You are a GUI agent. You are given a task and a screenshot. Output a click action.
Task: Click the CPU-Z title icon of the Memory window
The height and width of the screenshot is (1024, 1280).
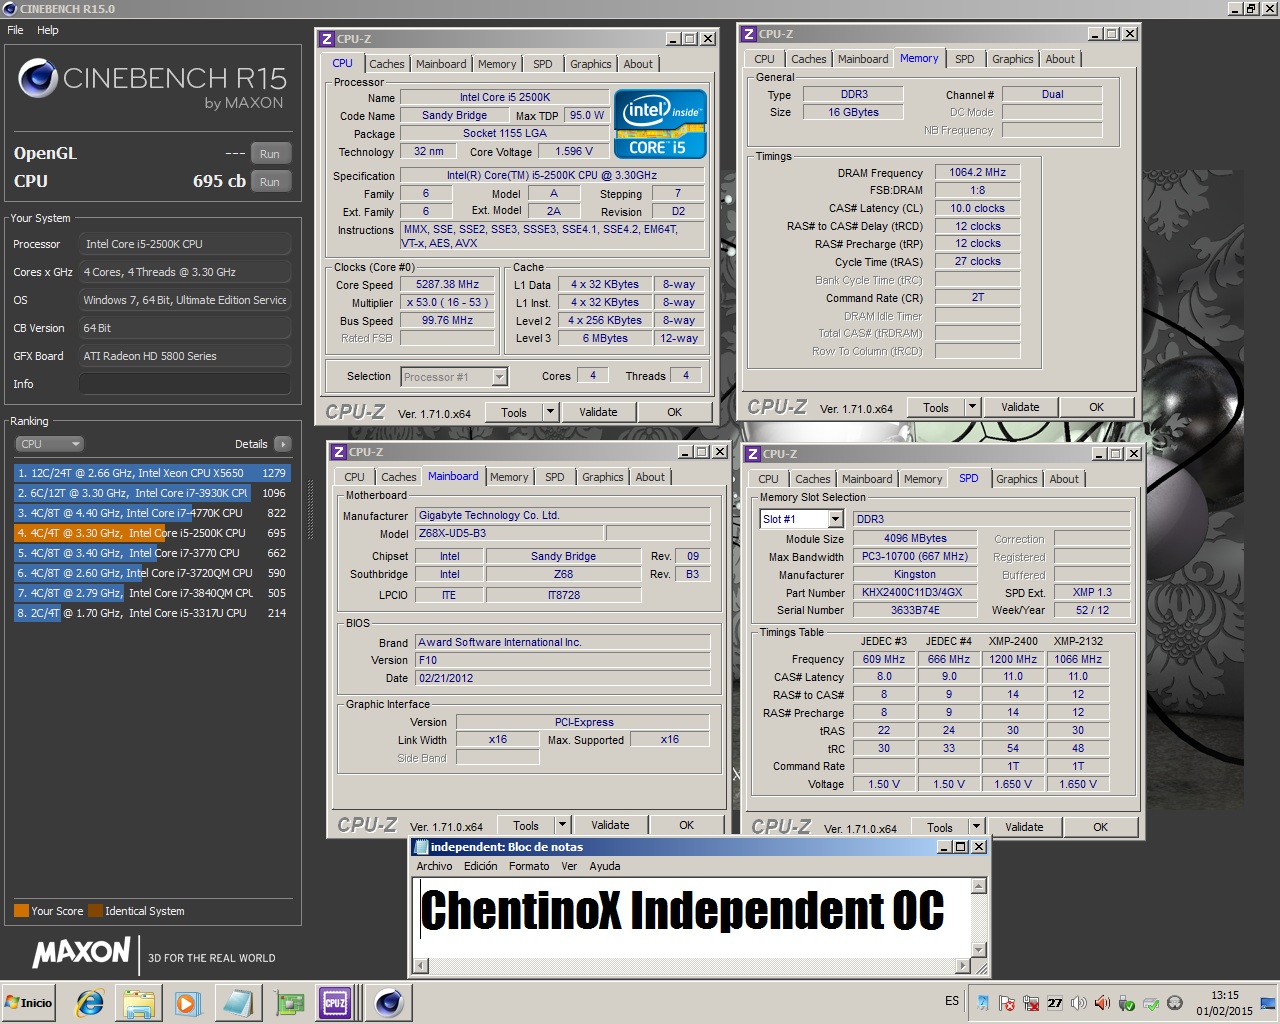click(749, 34)
